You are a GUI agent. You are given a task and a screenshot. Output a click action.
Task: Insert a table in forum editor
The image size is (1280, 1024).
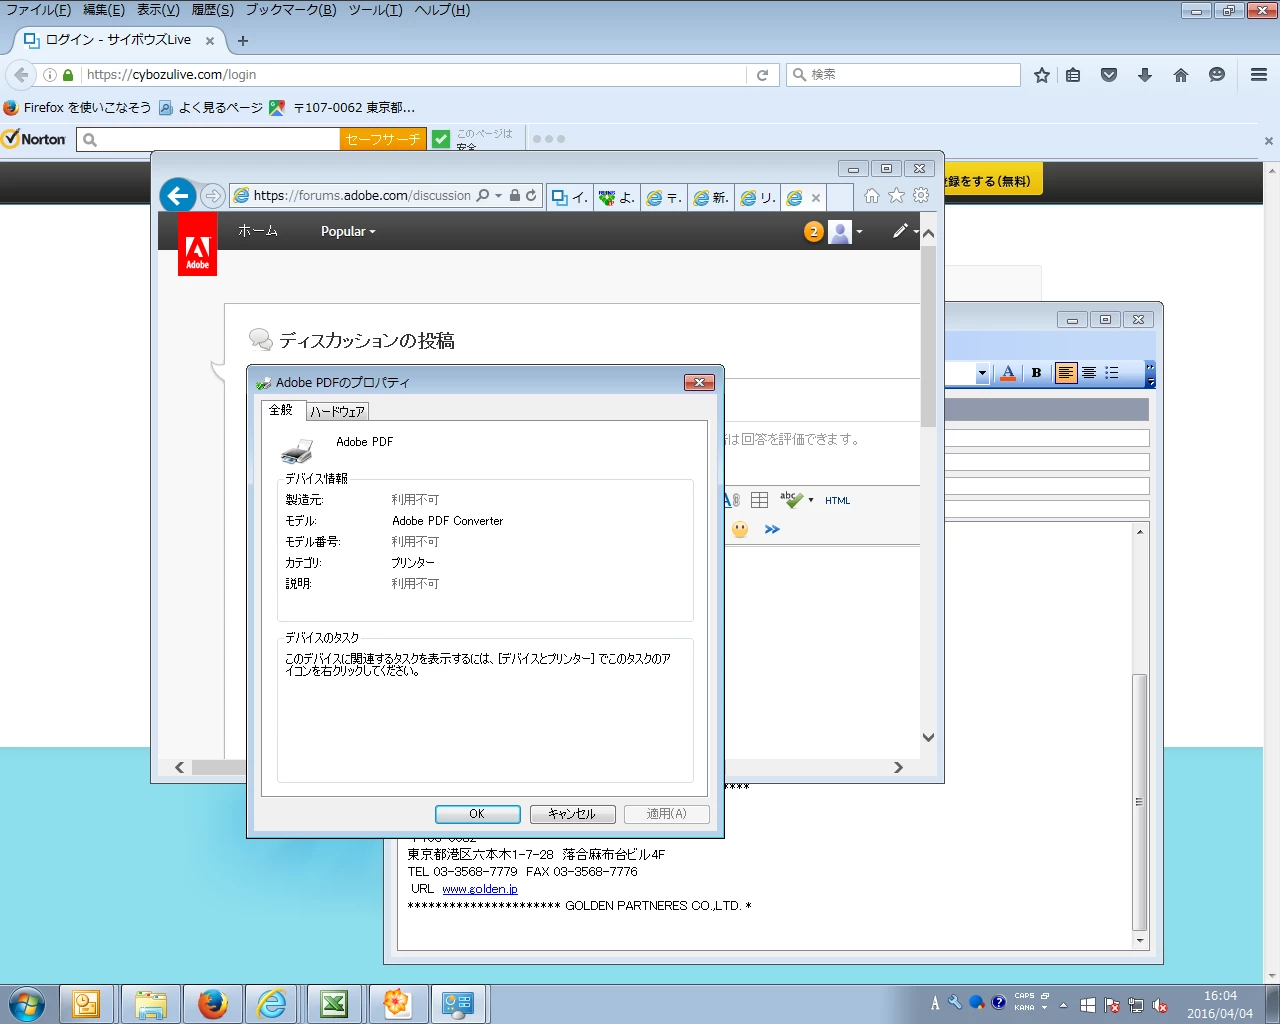760,500
